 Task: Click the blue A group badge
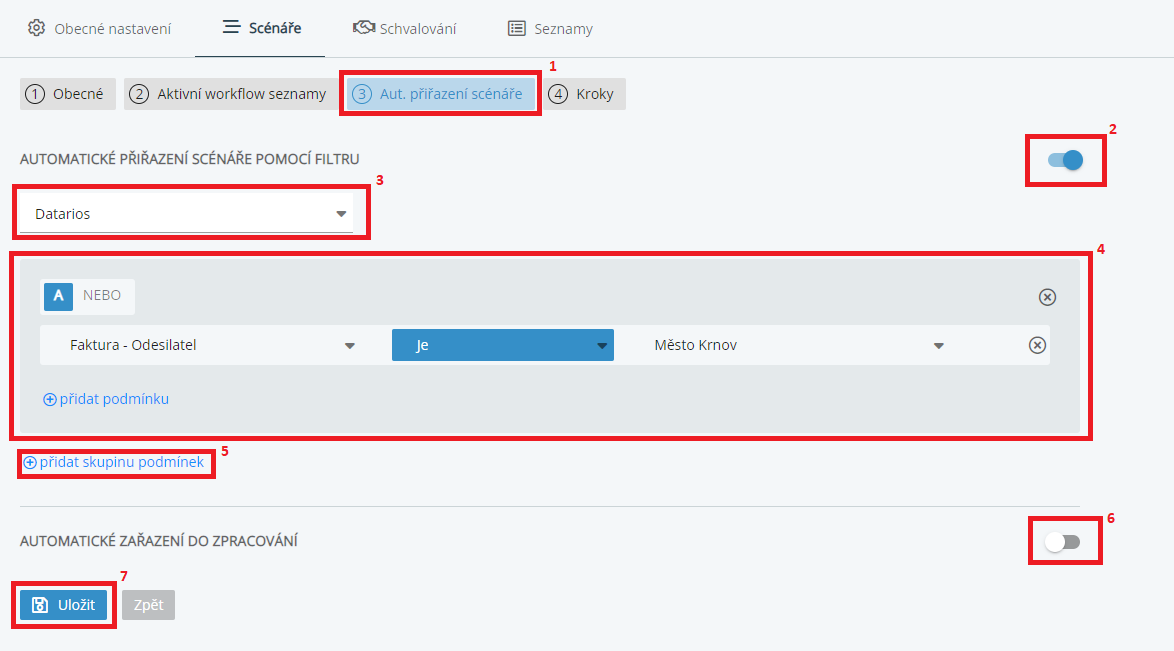pos(59,296)
